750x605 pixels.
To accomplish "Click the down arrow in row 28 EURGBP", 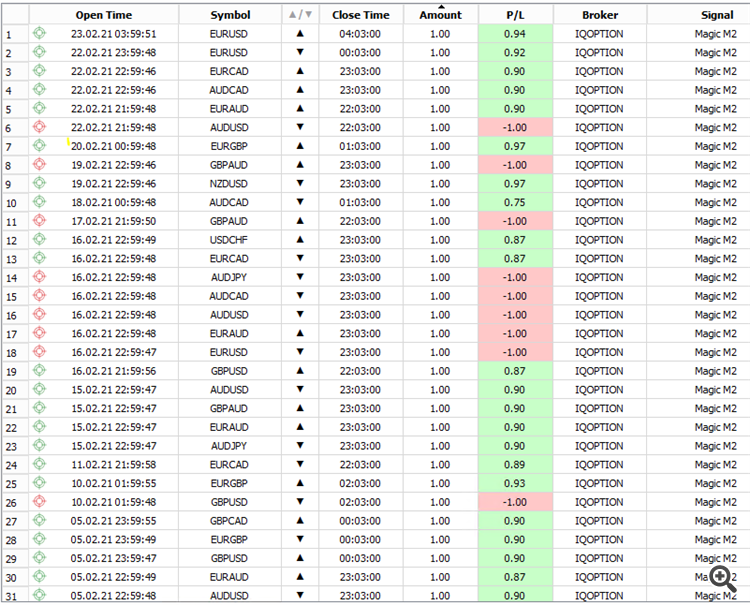I will click(x=300, y=539).
